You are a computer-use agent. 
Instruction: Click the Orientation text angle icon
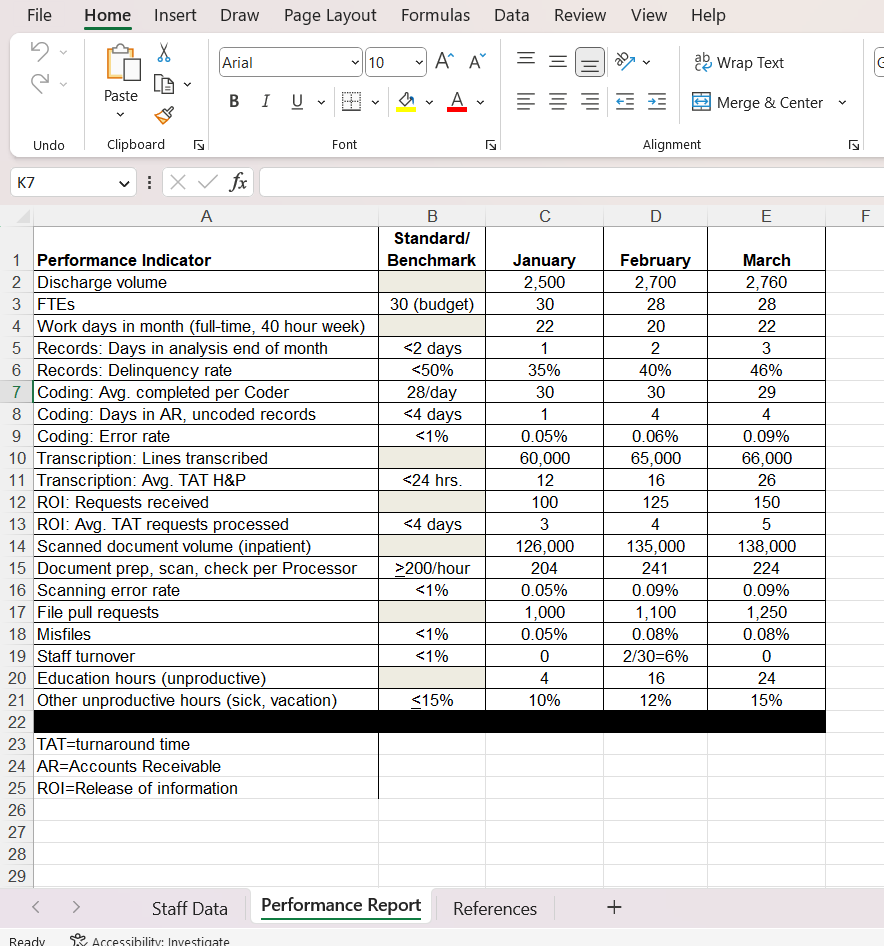(625, 62)
